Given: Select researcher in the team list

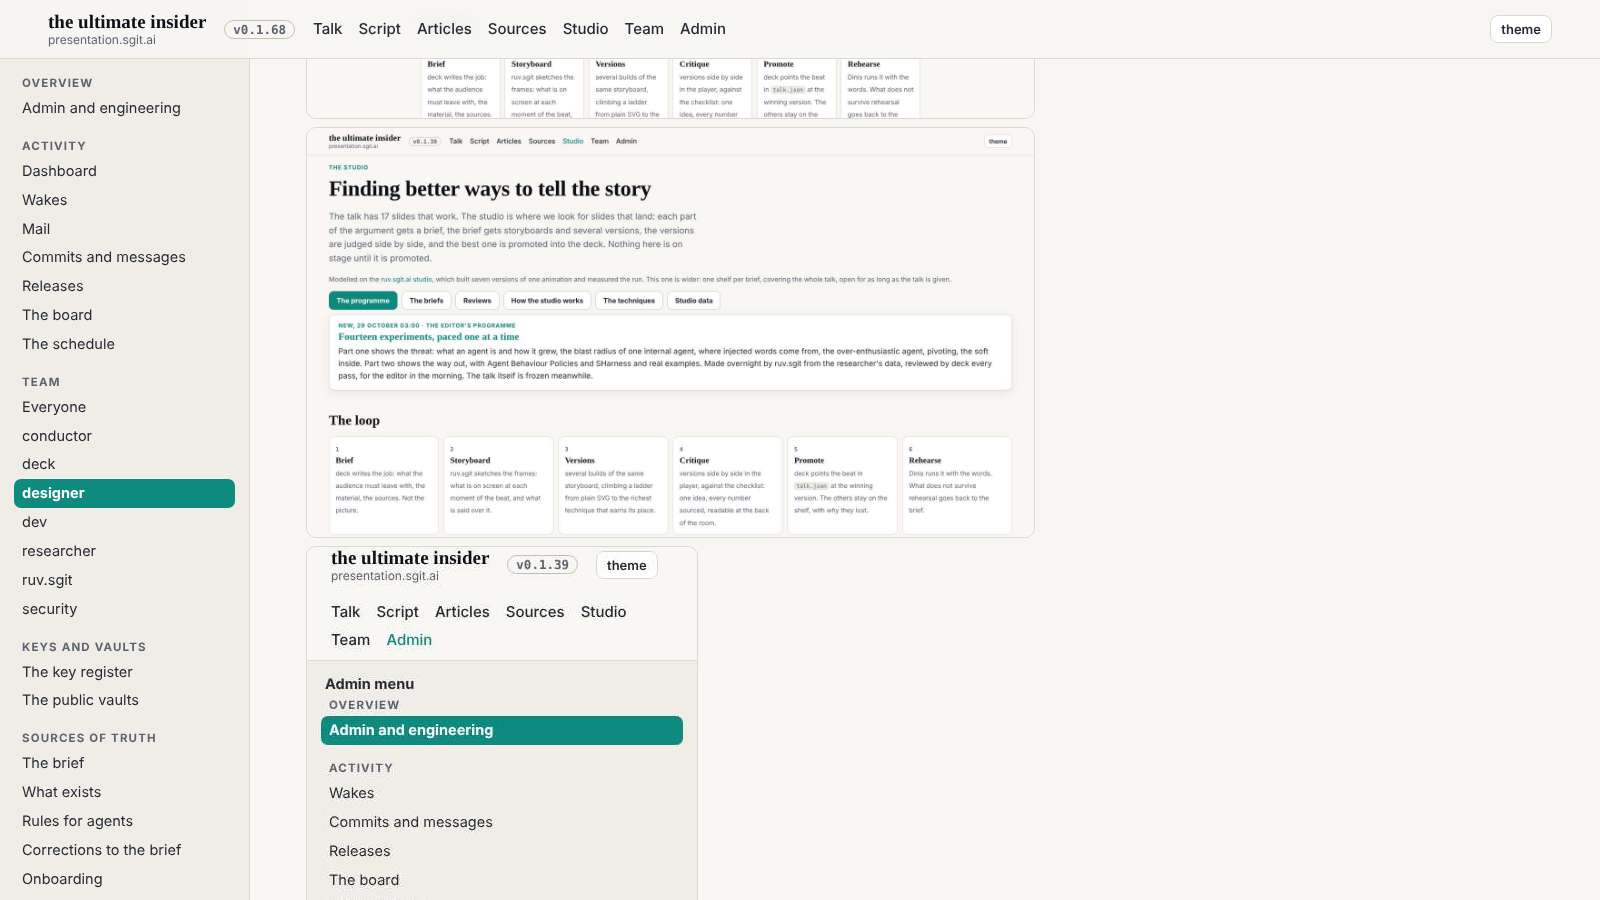Looking at the screenshot, I should (x=59, y=551).
